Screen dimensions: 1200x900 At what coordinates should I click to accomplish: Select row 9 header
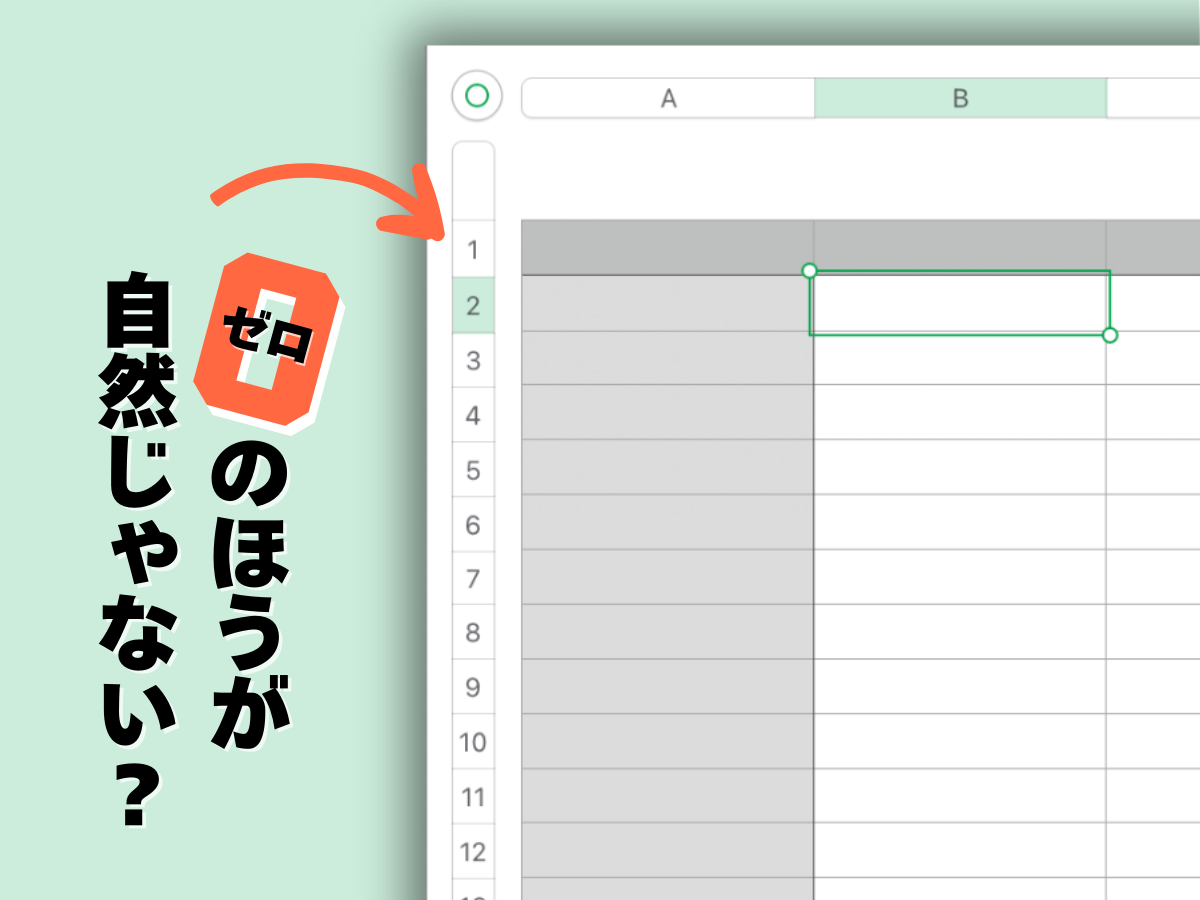474,688
